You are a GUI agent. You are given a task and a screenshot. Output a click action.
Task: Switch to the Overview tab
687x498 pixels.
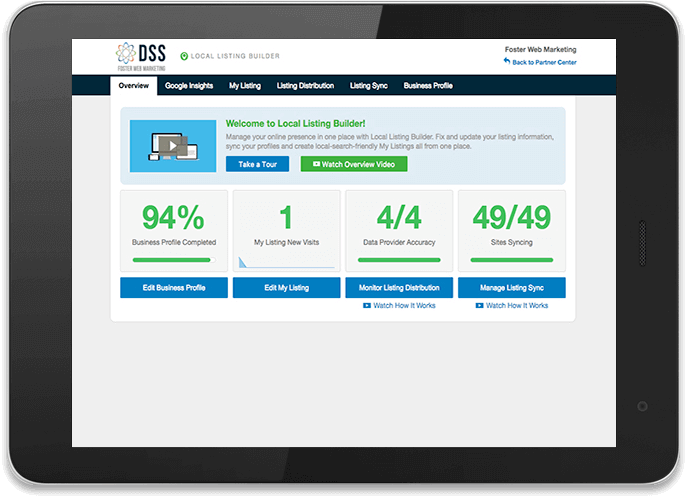coord(133,86)
